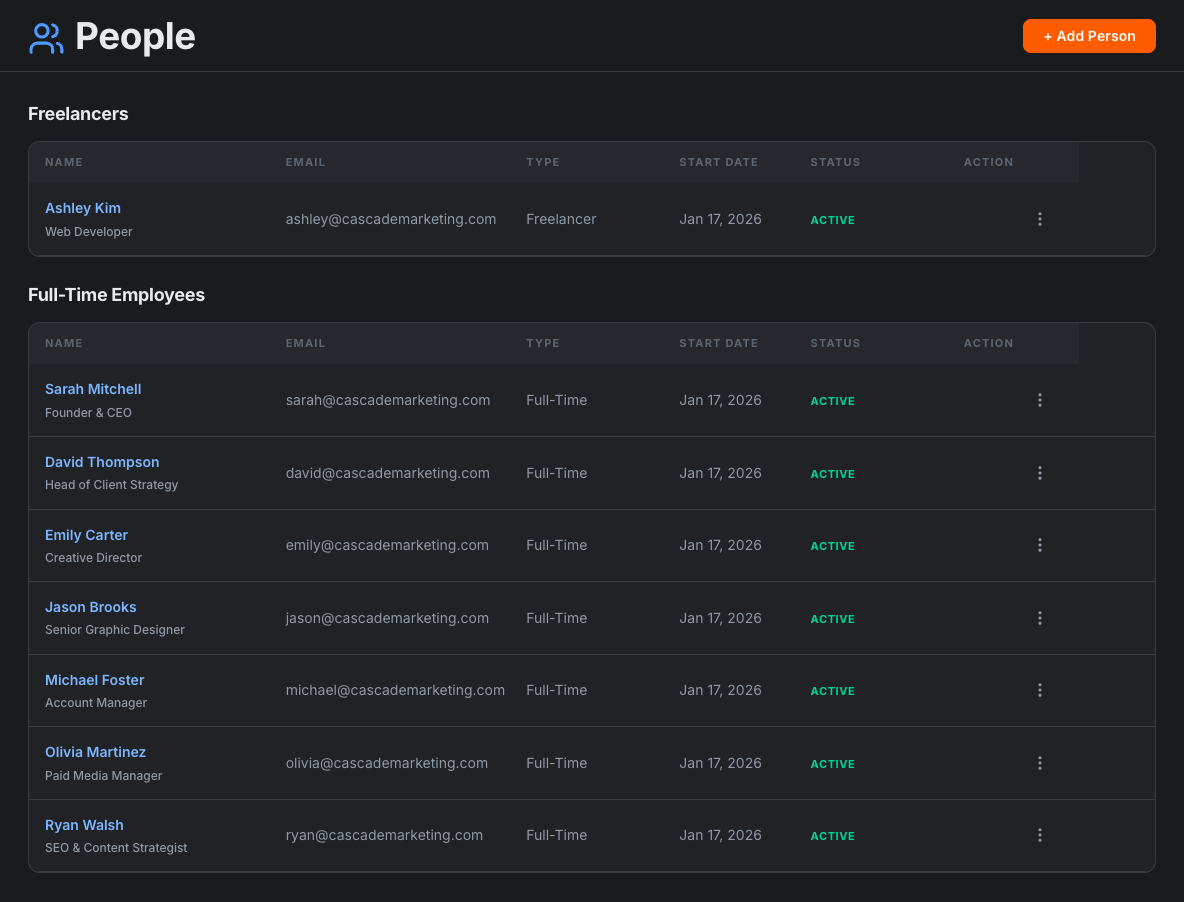Screen dimensions: 1184x902
Task: Open actions menu for Emily Carter
Action: [x=1040, y=545]
